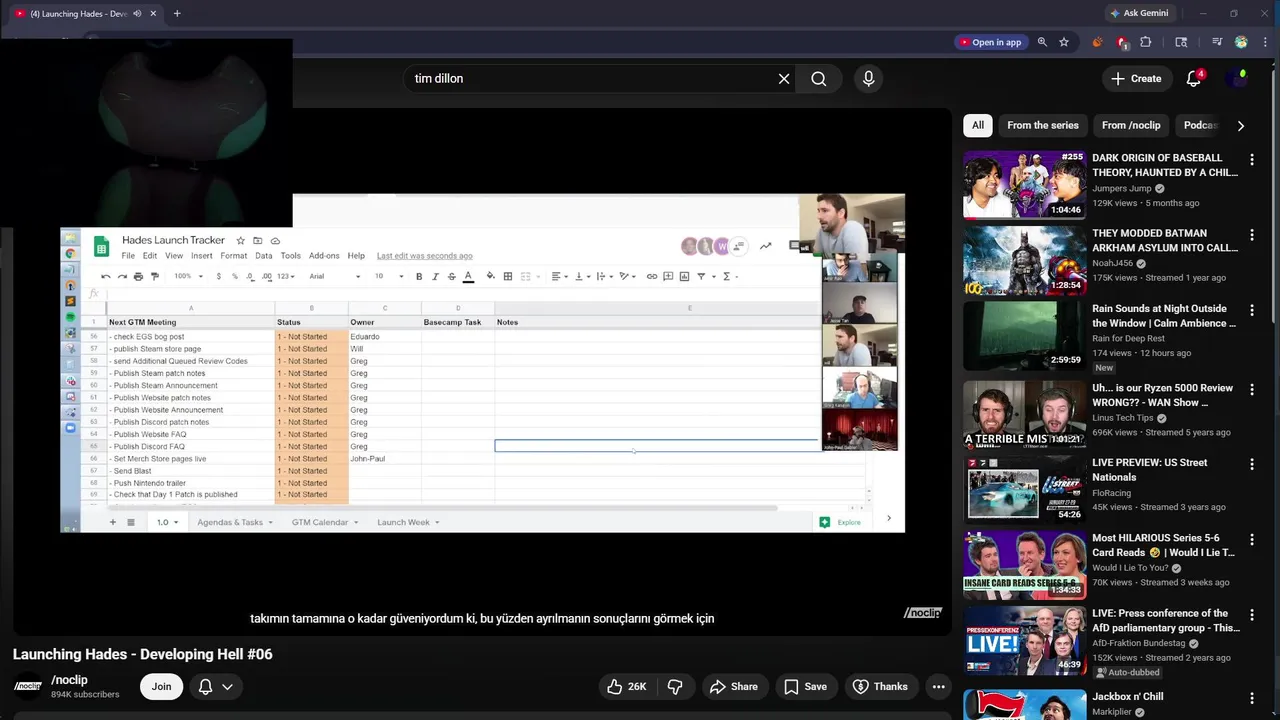The image size is (1280, 720).
Task: Open the orange extension icon
Action: pyautogui.click(x=1097, y=42)
